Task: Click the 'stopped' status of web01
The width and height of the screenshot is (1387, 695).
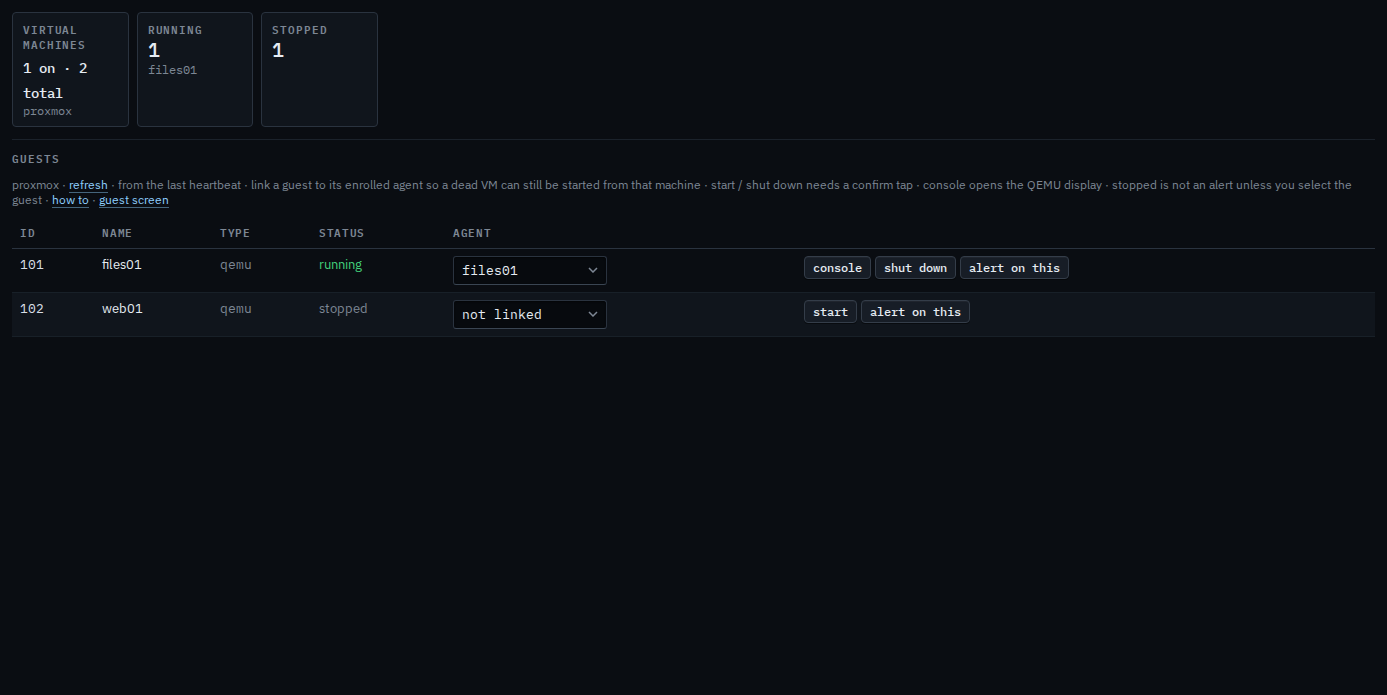Action: point(343,309)
